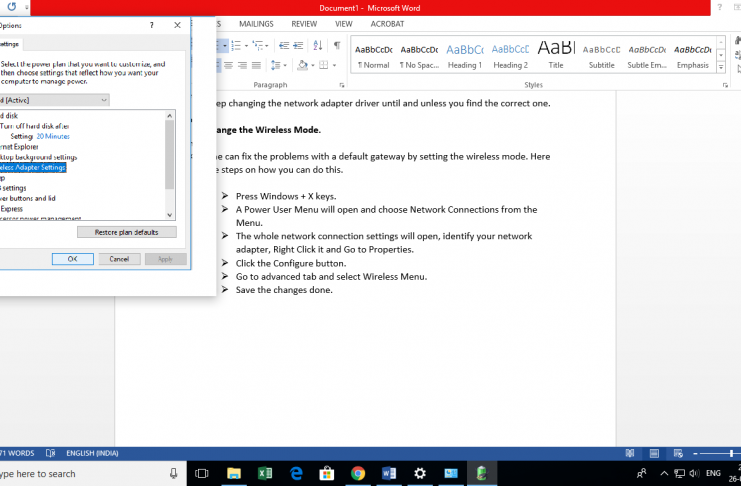The image size is (741, 486).
Task: Apply Align Right alignment
Action: tap(242, 65)
